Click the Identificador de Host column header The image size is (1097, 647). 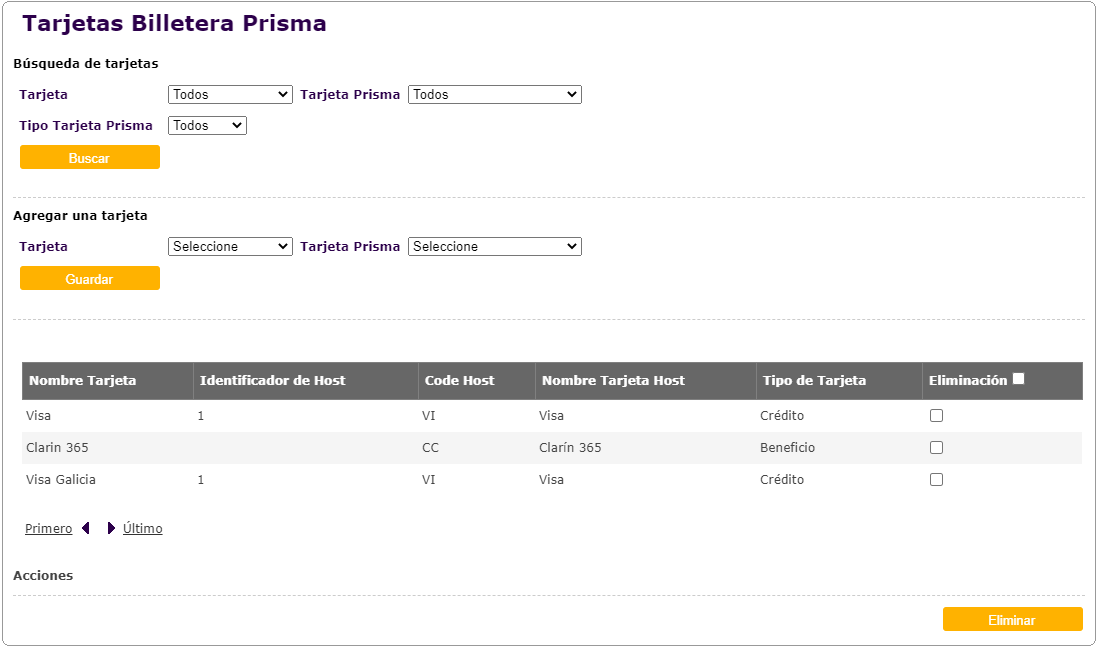coord(272,381)
